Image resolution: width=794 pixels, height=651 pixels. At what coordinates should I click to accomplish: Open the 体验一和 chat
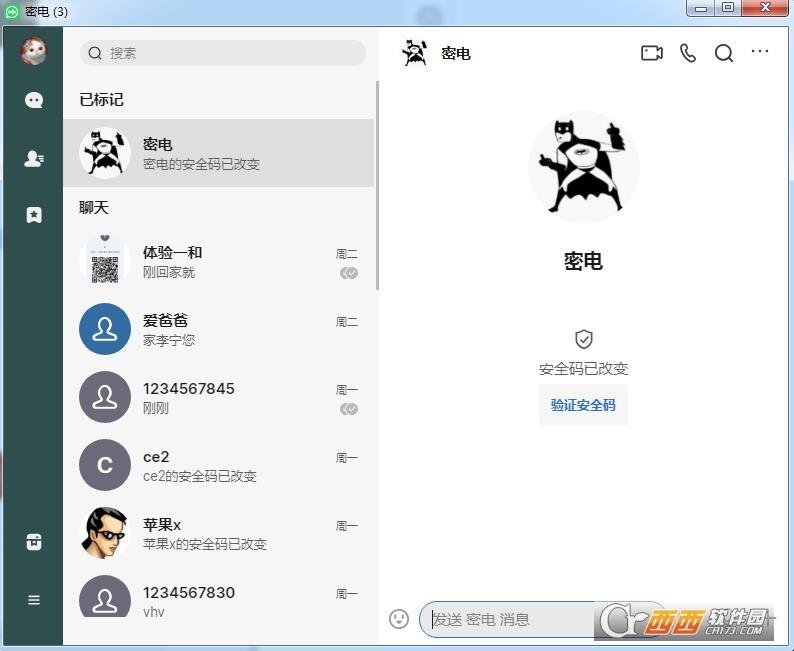point(220,262)
